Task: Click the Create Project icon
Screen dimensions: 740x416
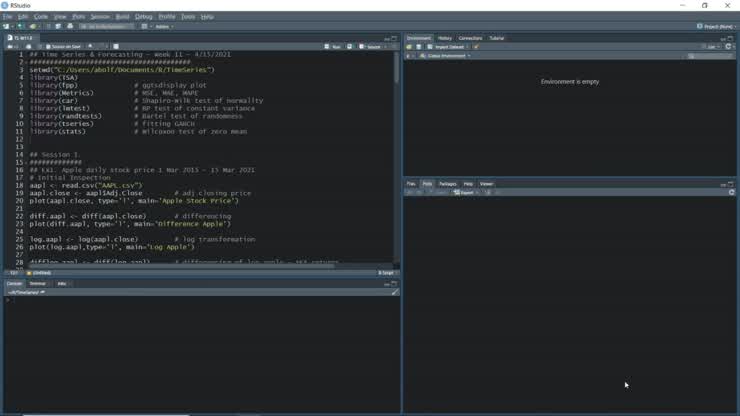Action: (20, 26)
